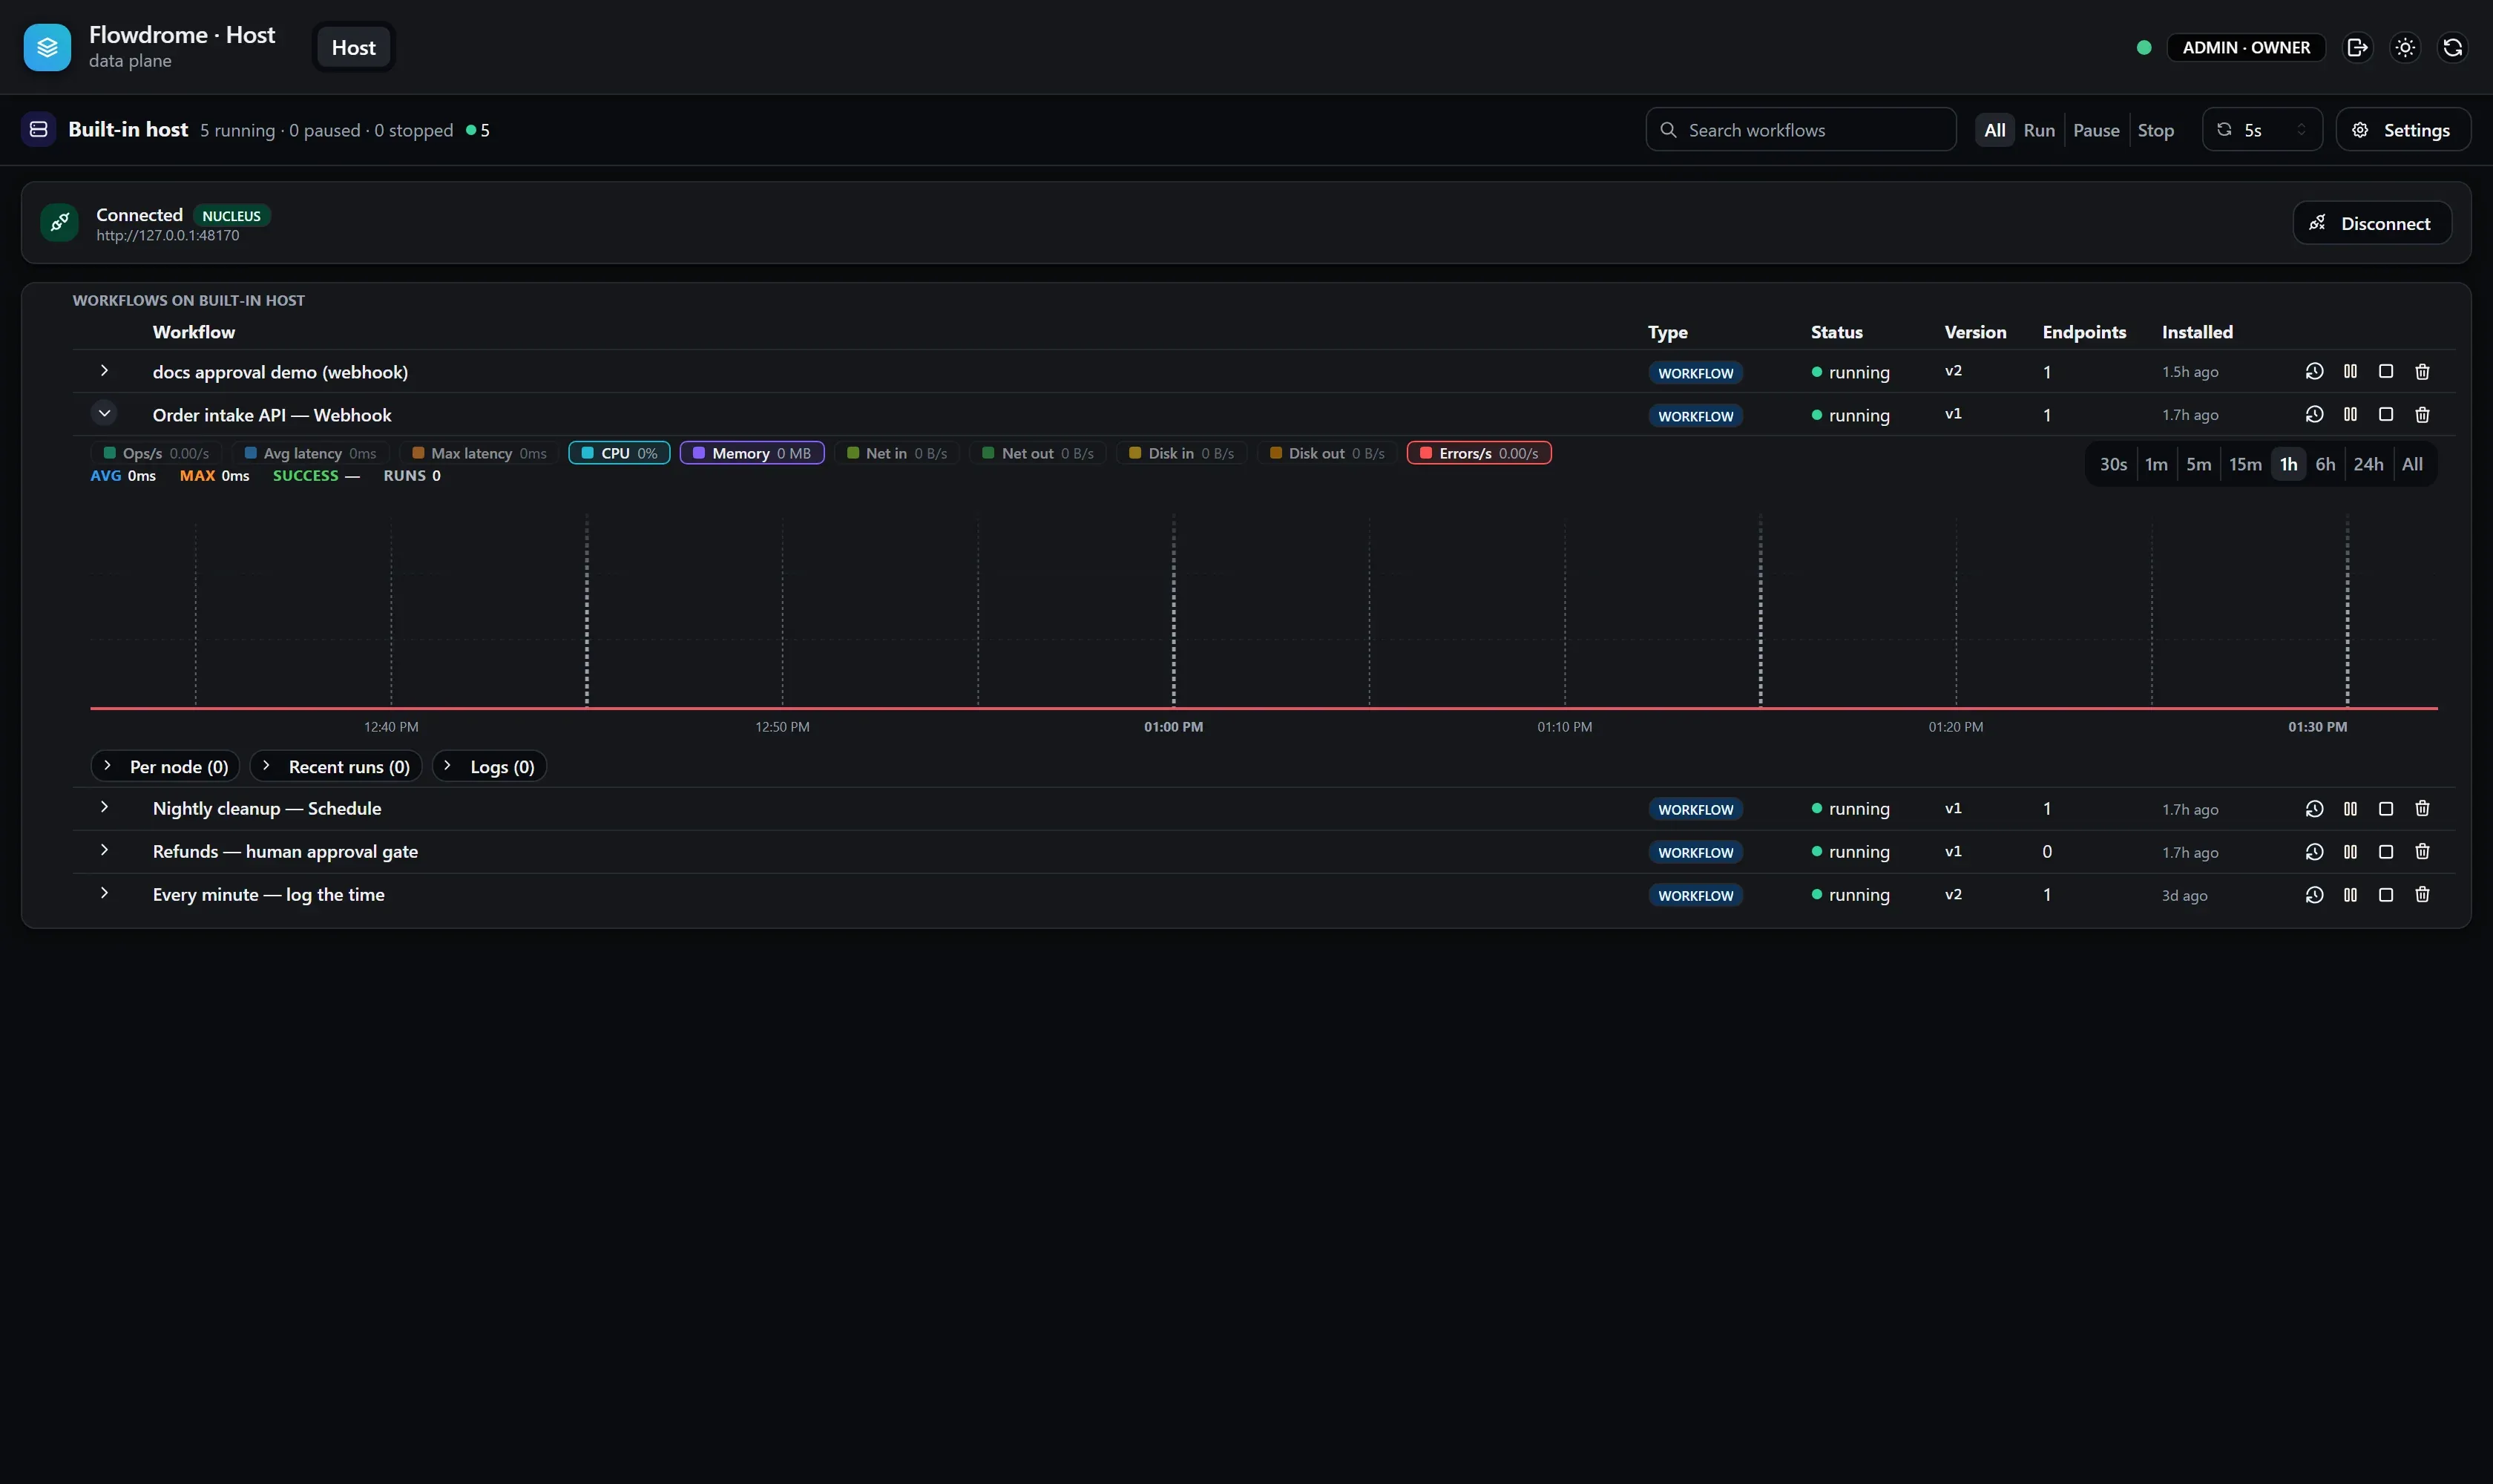Select the Pause workflow filter
Viewport: 2493px width, 1484px height.
(x=2096, y=130)
